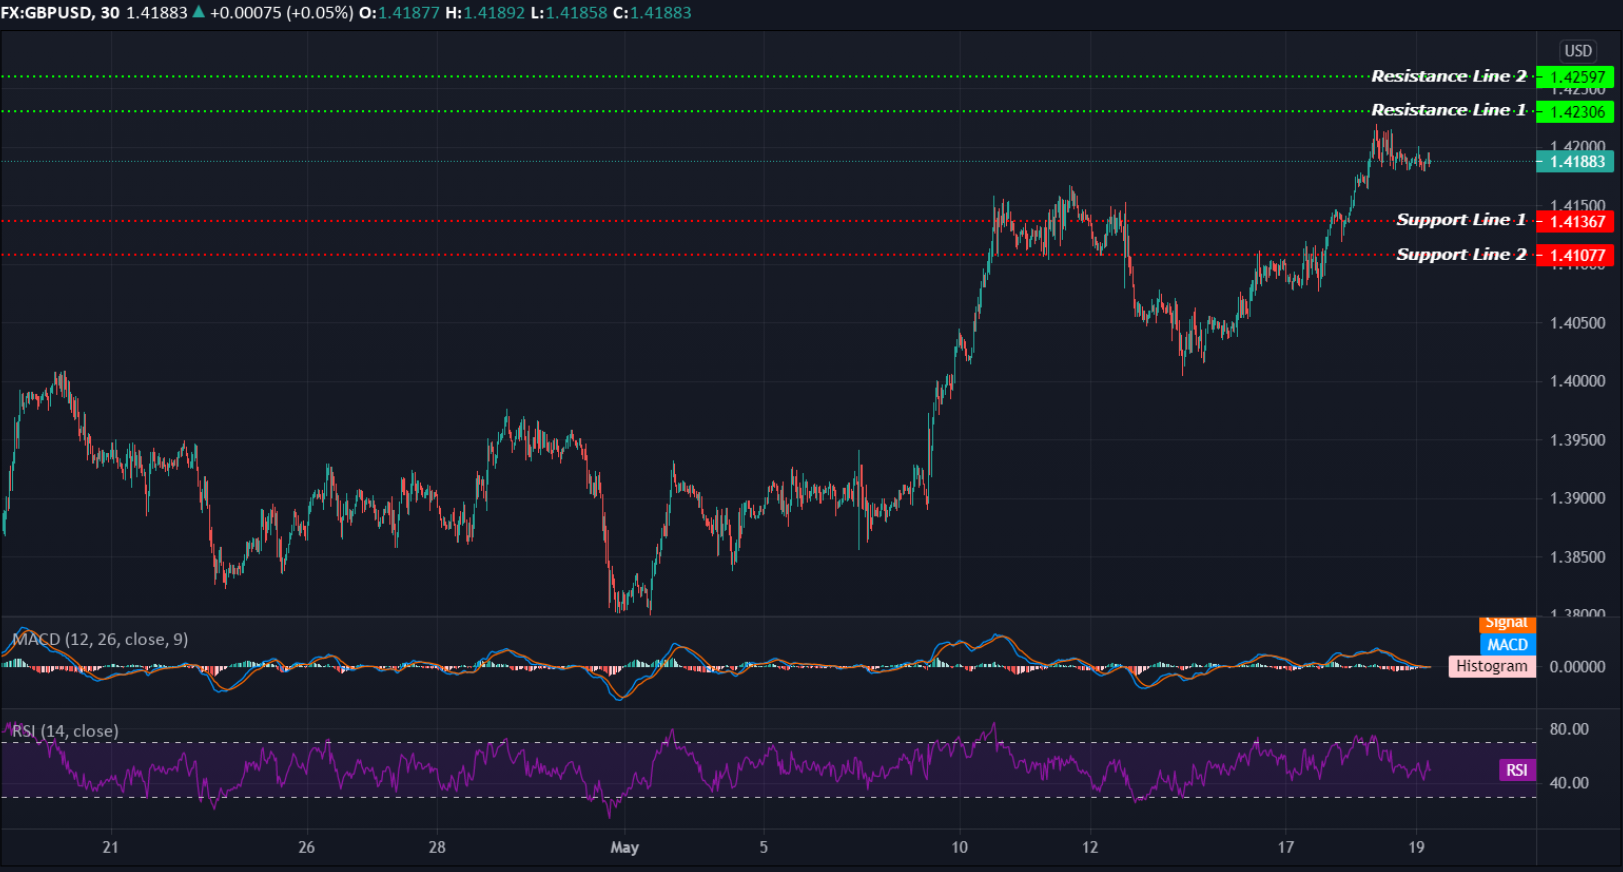Click the current price tag 1.41883
The image size is (1623, 872).
coord(1575,161)
